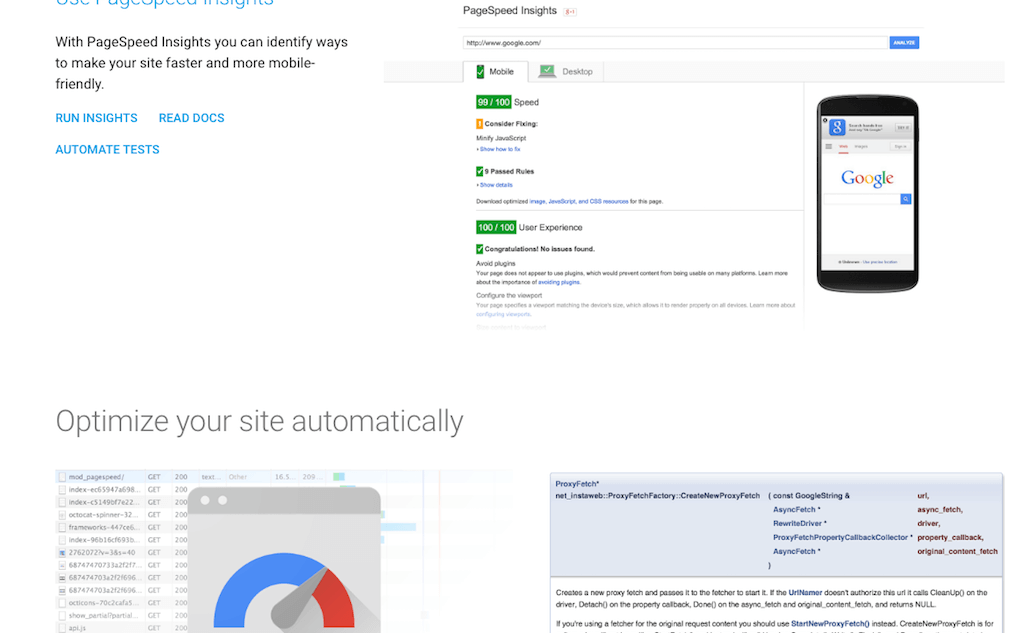This screenshot has height=633, width=1024.
Task: Click the 99/100 Speed score bar
Action: pos(493,102)
